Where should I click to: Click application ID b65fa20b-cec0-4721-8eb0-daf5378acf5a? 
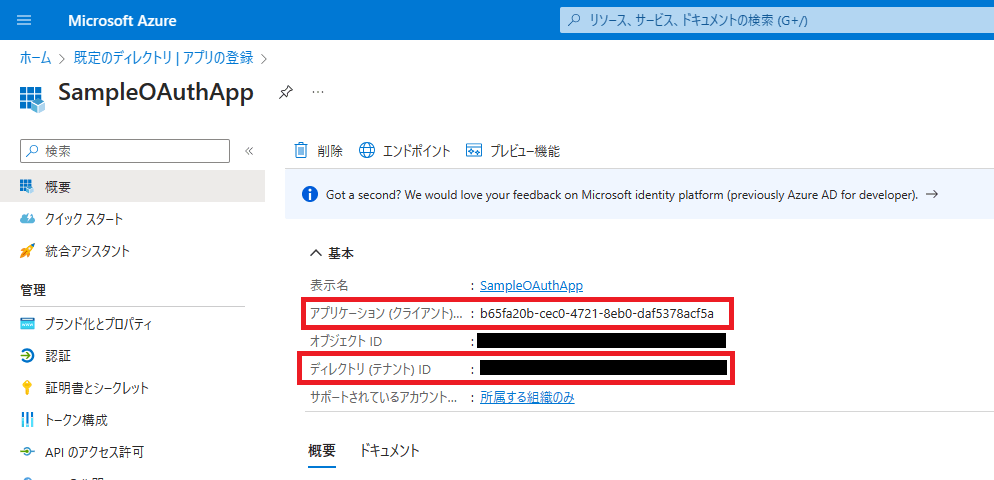pyautogui.click(x=597, y=313)
